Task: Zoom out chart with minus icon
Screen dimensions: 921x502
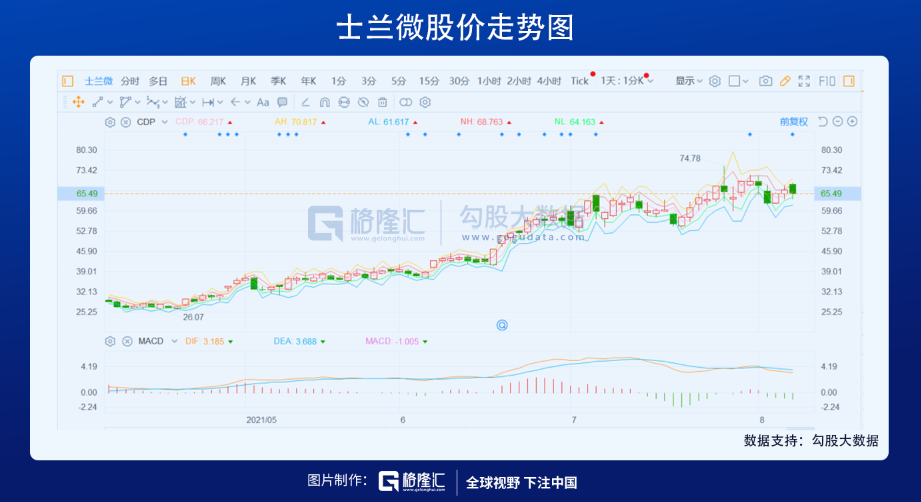Action: coord(838,122)
